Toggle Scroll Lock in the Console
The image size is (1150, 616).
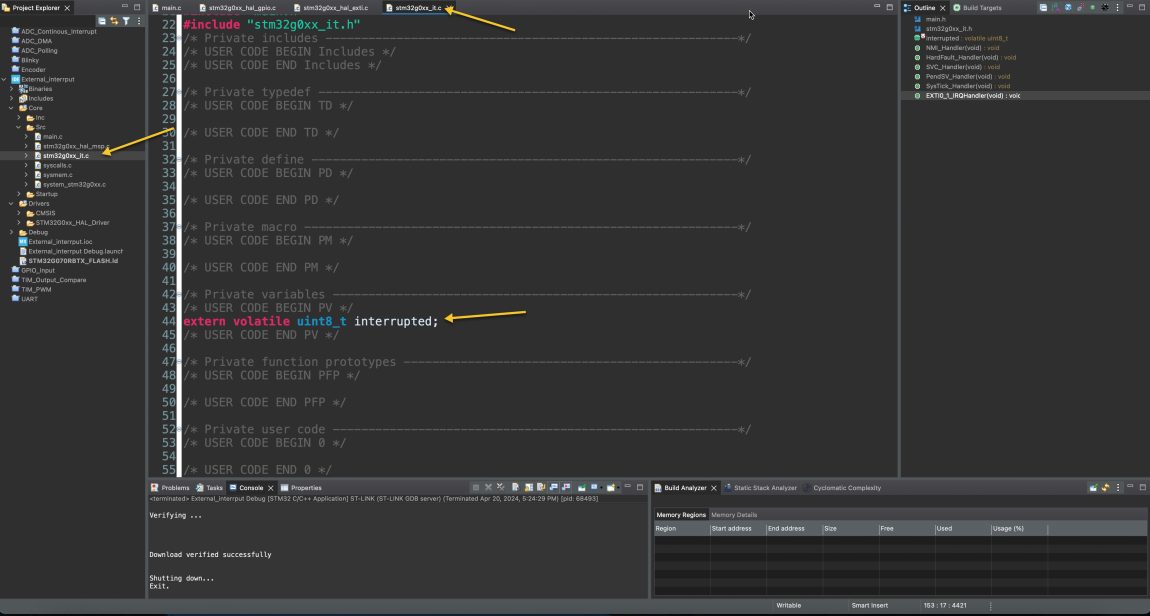pyautogui.click(x=530, y=487)
